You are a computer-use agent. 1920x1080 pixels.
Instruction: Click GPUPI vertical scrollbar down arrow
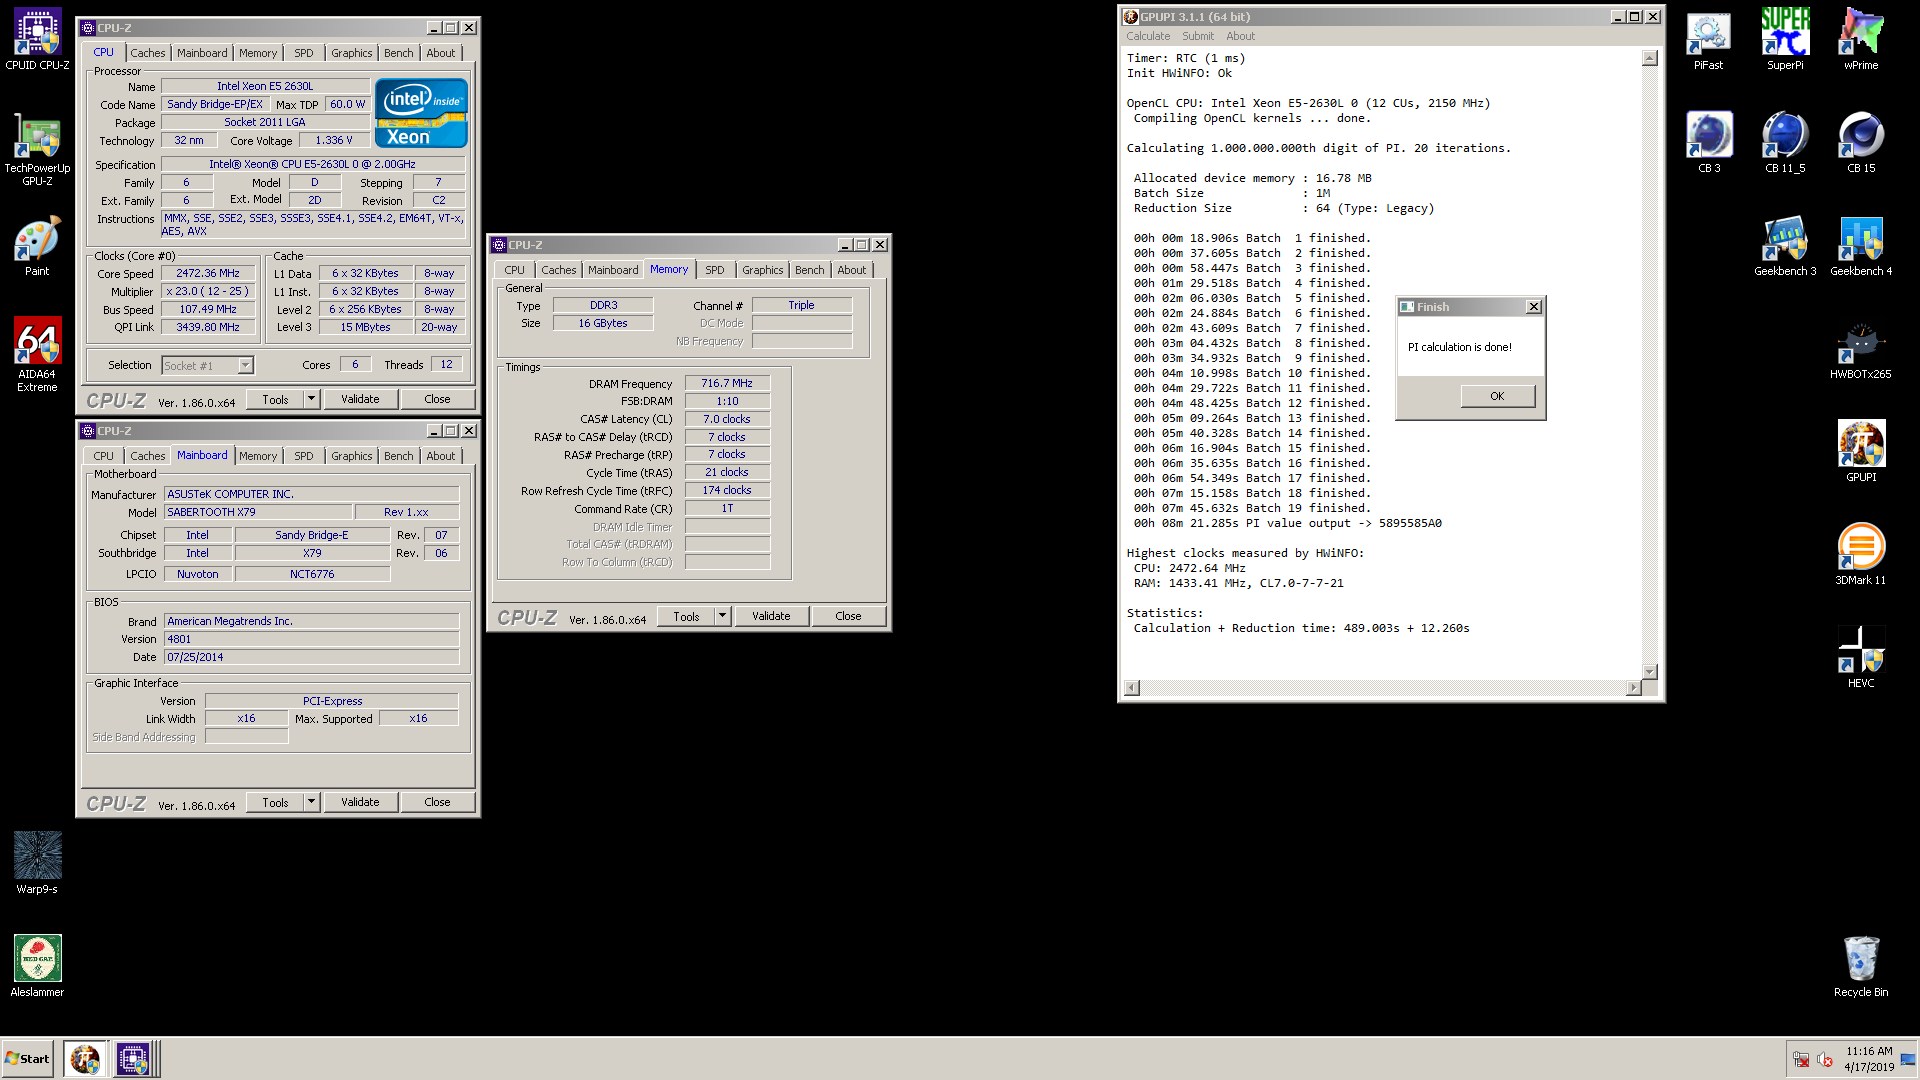coord(1649,672)
